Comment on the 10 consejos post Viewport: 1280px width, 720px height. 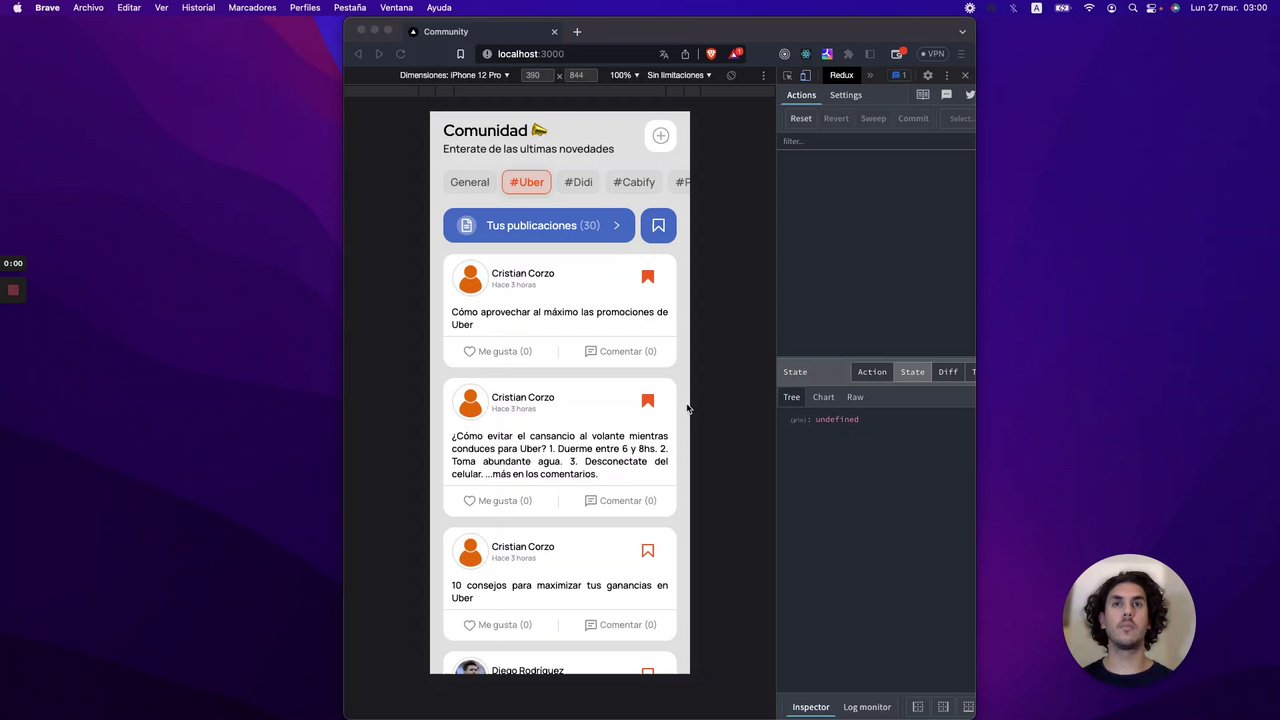click(620, 625)
